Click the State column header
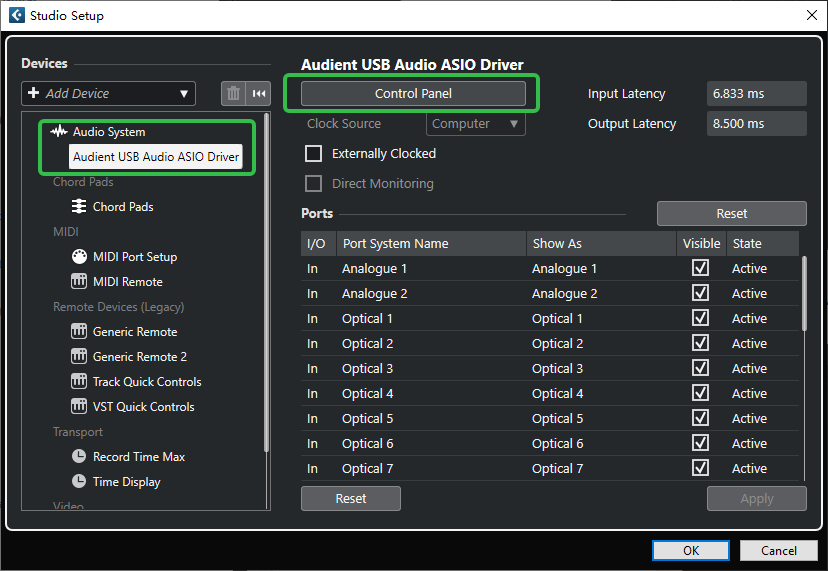The height and width of the screenshot is (571, 828). click(763, 244)
